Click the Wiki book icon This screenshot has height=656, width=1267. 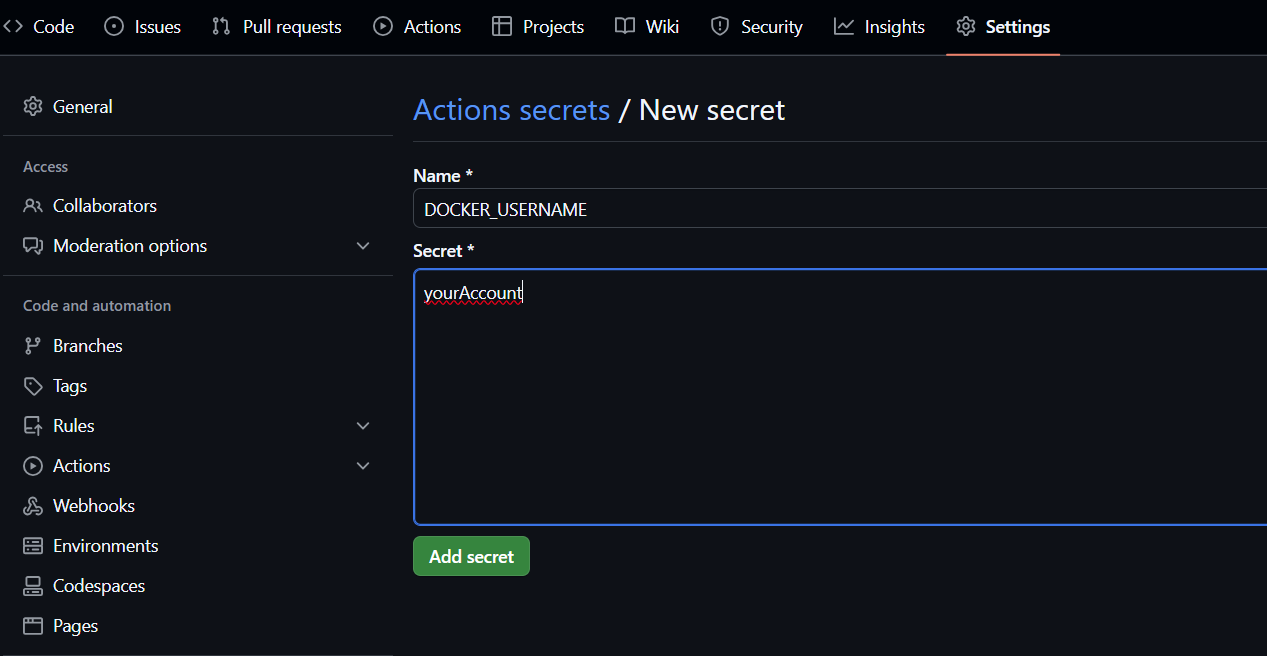pyautogui.click(x=625, y=27)
